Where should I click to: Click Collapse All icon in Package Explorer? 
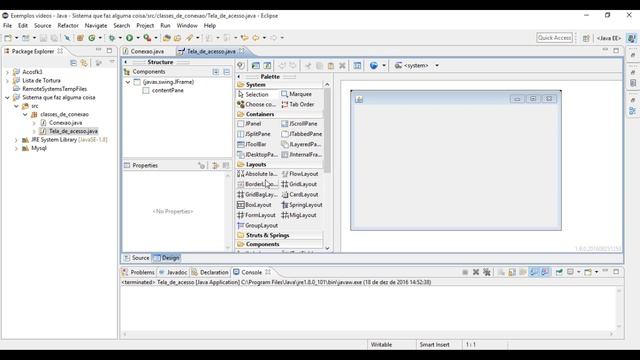click(x=73, y=63)
